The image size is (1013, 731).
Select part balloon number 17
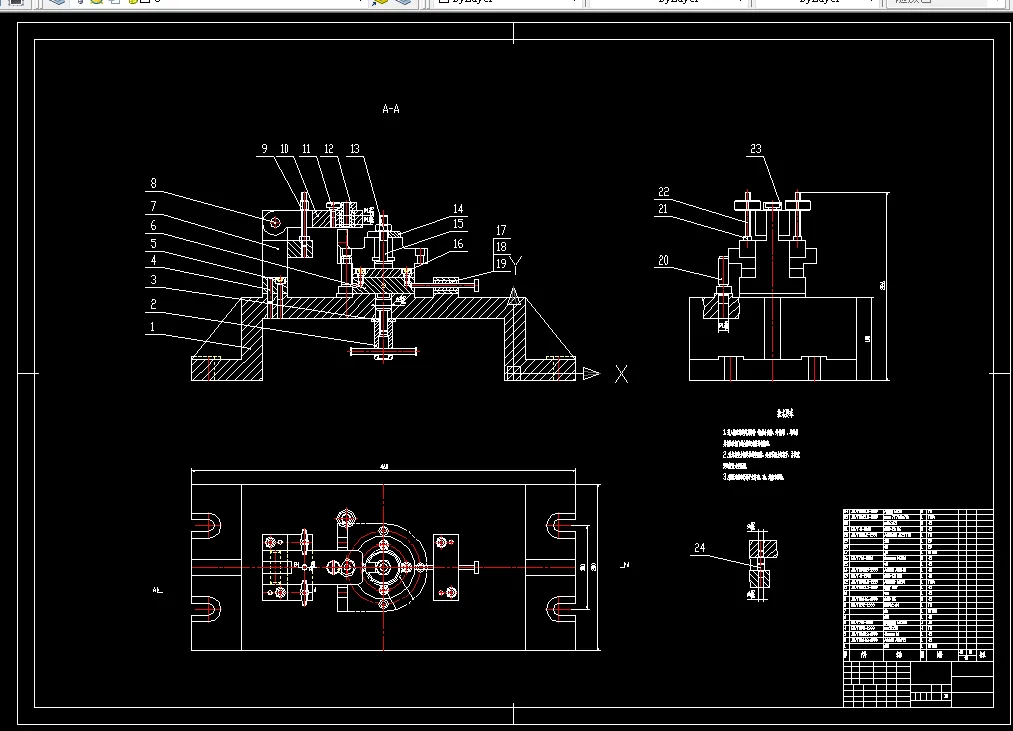click(x=501, y=230)
